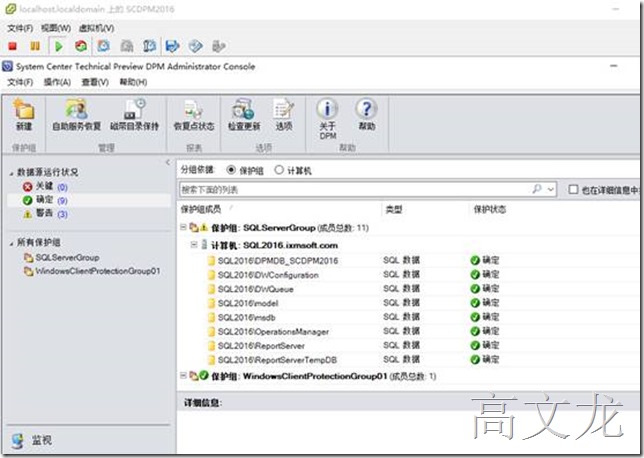
Task: Click the 监视 workspace label
Action: click(42, 440)
